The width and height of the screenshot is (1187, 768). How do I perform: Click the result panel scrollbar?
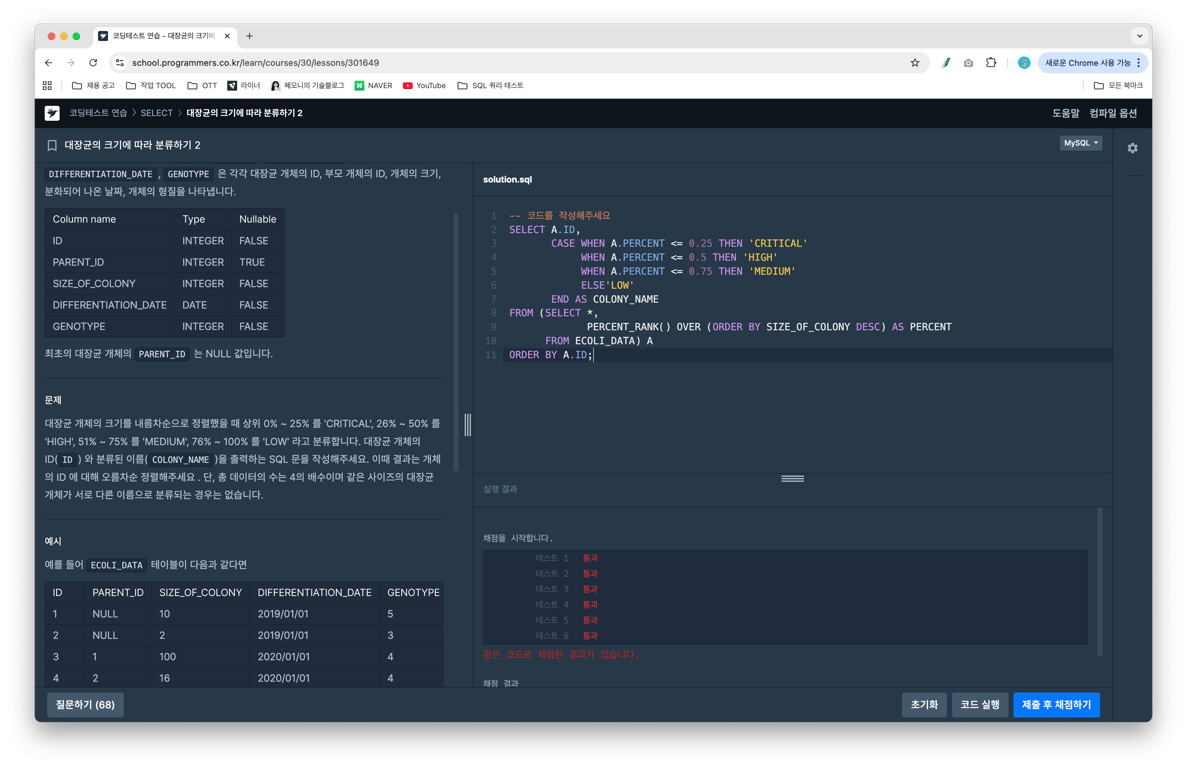(1099, 581)
